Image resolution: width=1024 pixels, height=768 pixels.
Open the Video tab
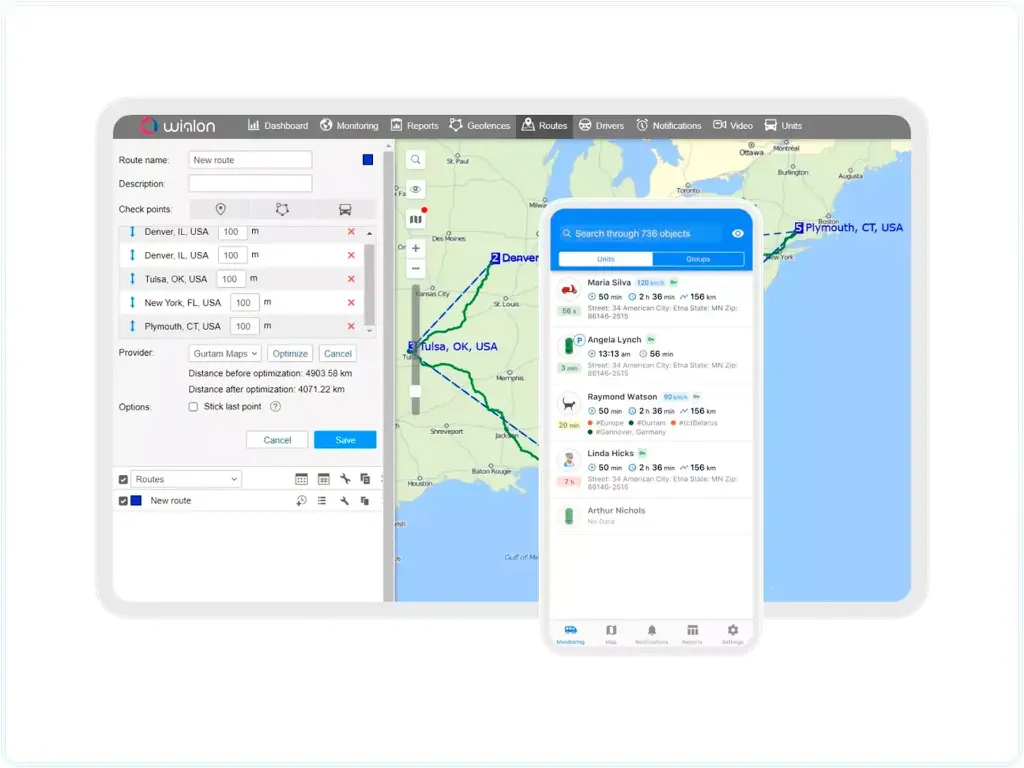pos(733,125)
